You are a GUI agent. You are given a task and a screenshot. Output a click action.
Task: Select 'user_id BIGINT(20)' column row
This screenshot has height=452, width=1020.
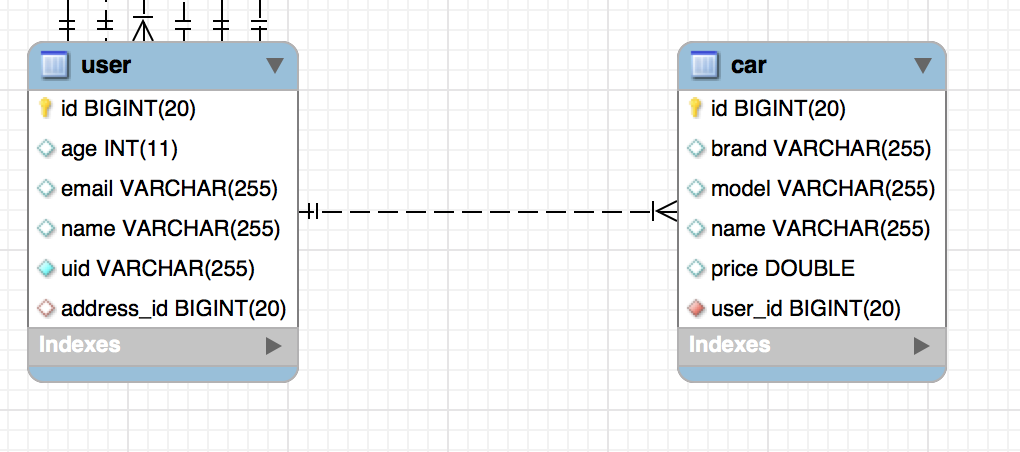(806, 308)
